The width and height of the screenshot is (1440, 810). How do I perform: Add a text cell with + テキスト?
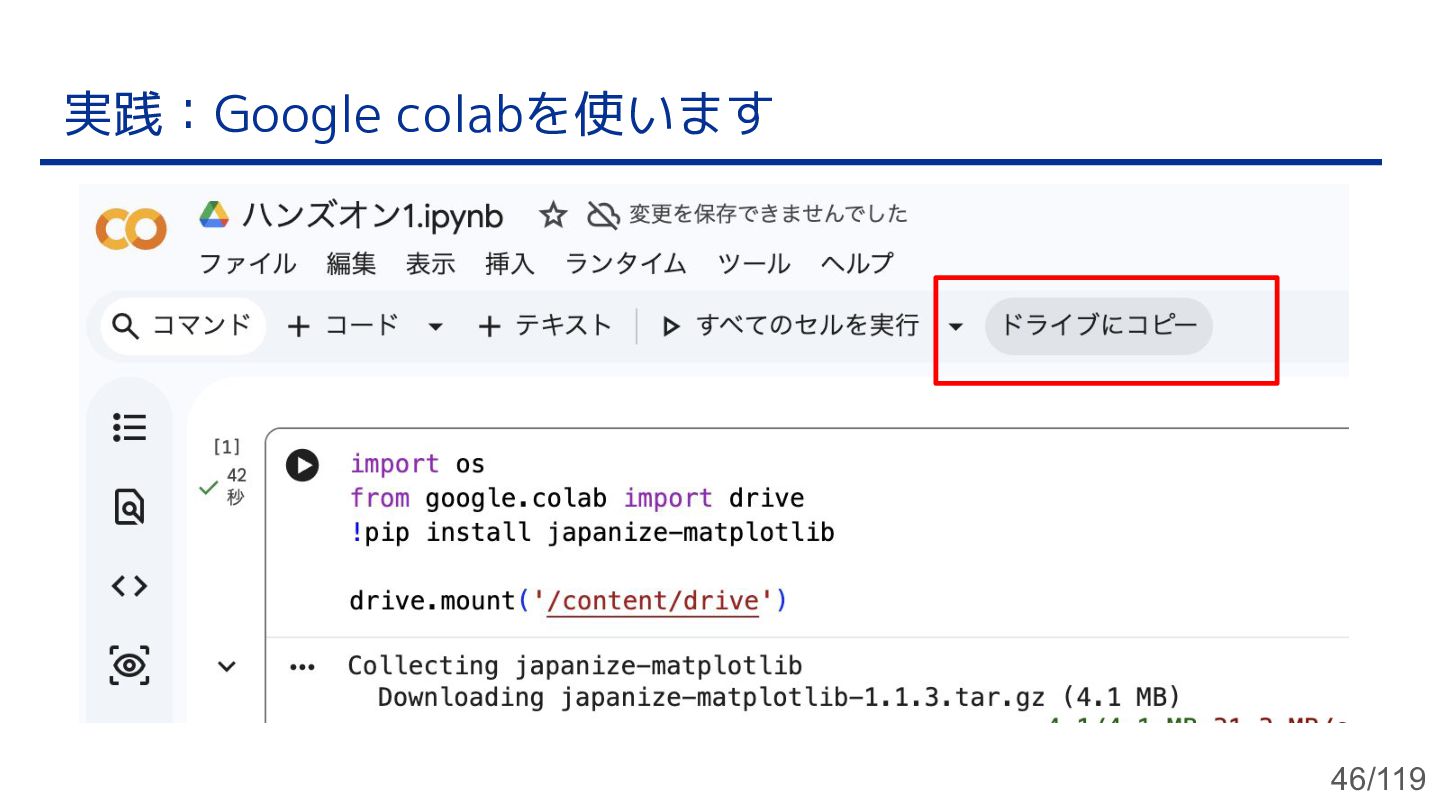(x=545, y=326)
